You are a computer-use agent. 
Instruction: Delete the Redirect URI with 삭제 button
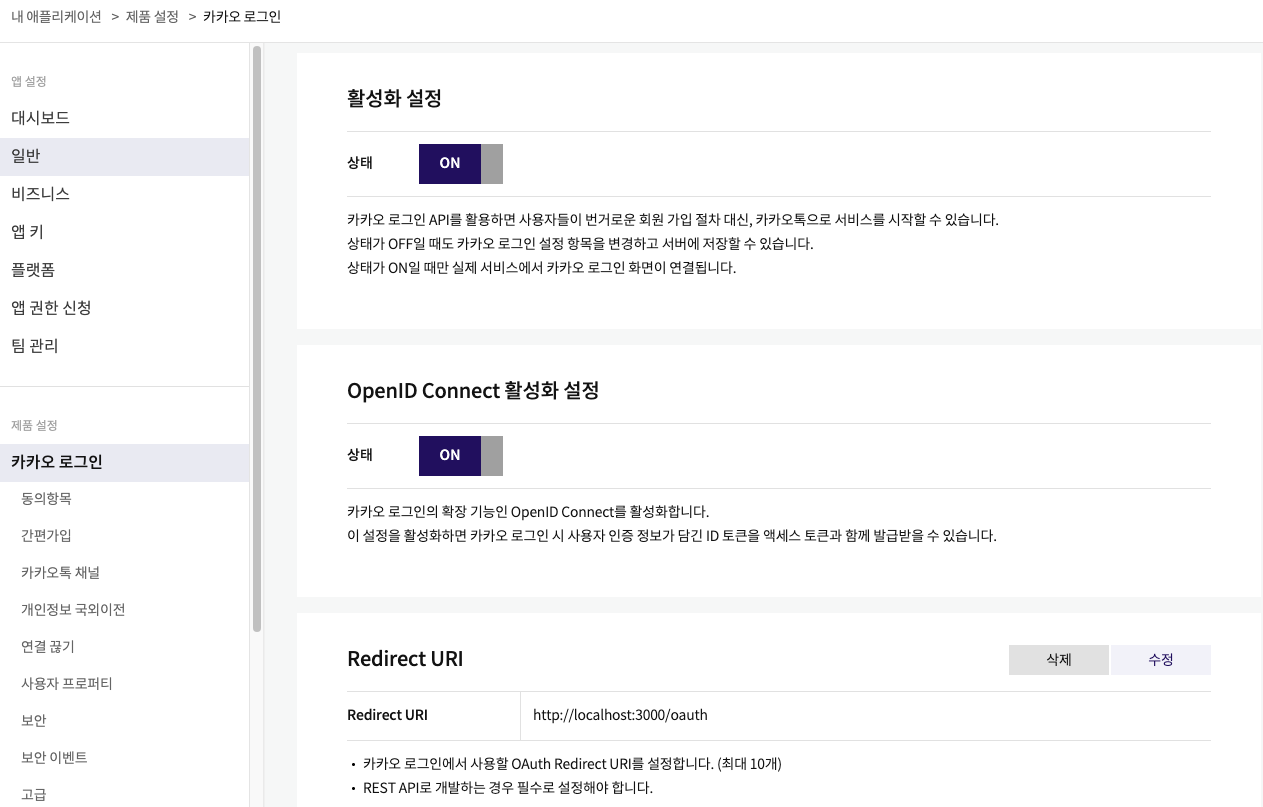1059,660
